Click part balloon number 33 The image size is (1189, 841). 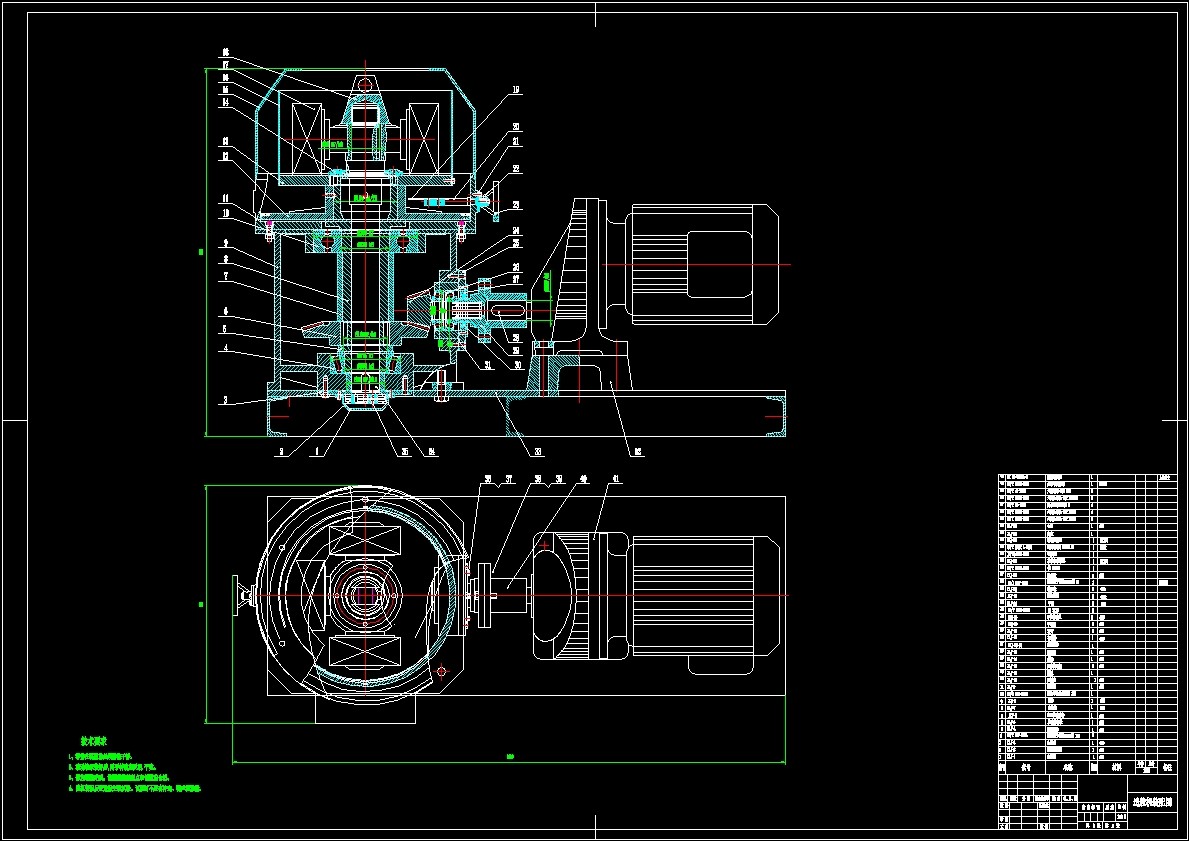(x=538, y=452)
